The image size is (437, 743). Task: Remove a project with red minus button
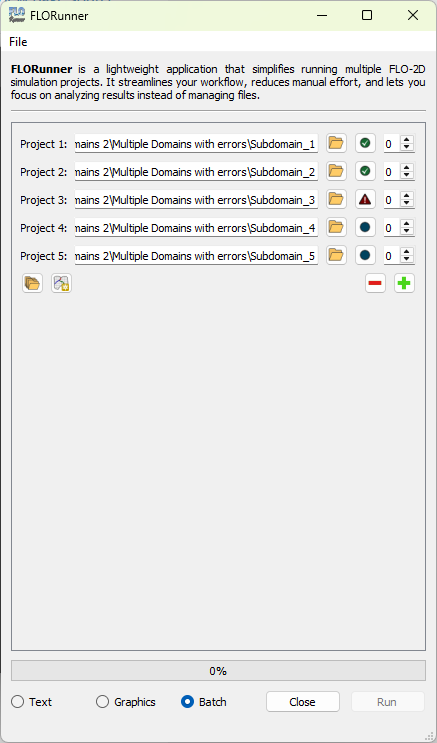[x=375, y=283]
